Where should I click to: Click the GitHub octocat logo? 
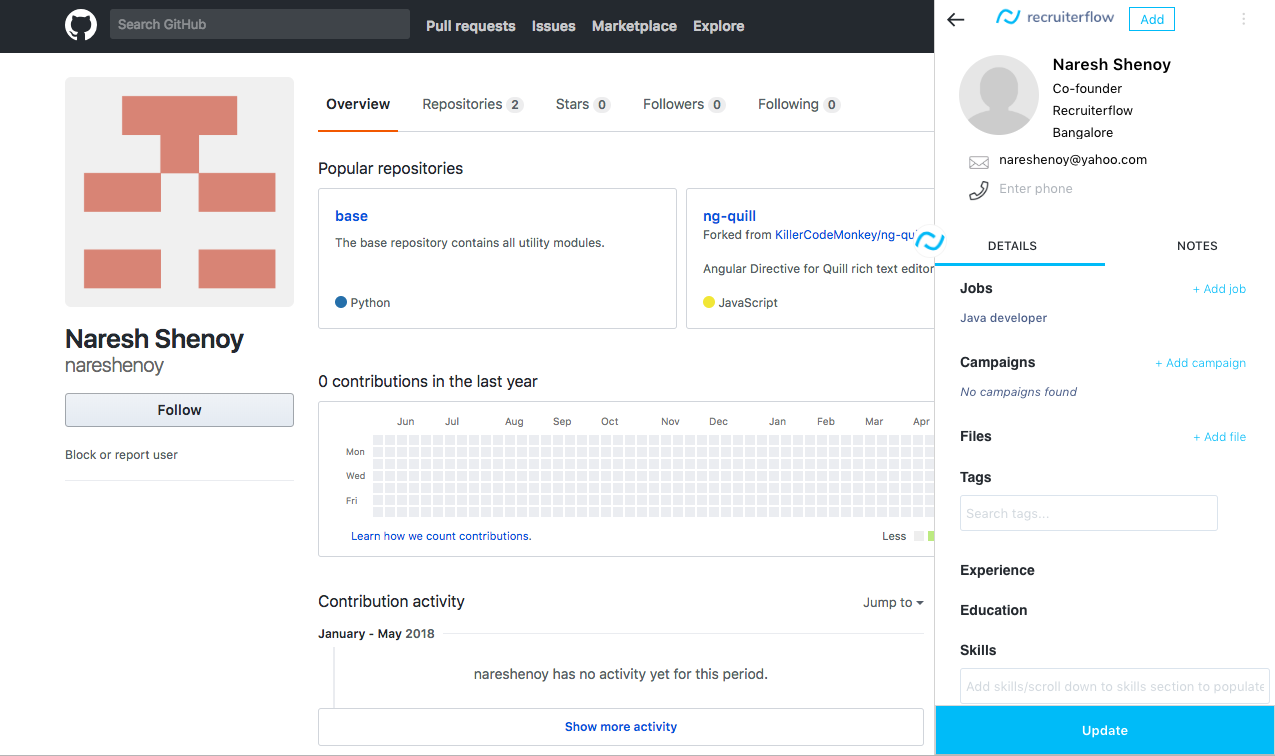pyautogui.click(x=81, y=25)
